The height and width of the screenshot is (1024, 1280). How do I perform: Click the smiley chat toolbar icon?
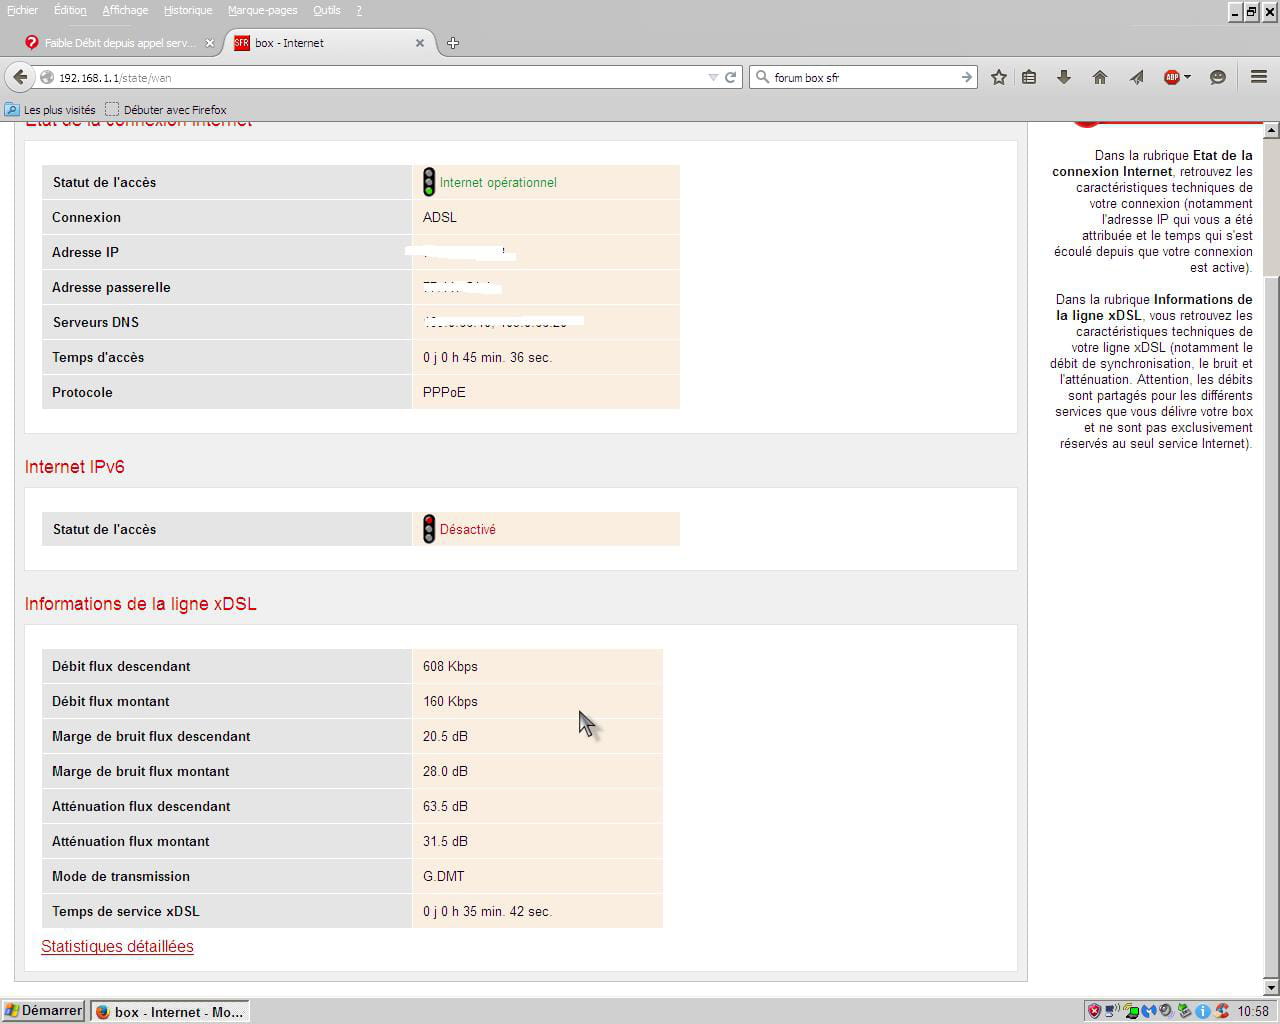pyautogui.click(x=1218, y=77)
